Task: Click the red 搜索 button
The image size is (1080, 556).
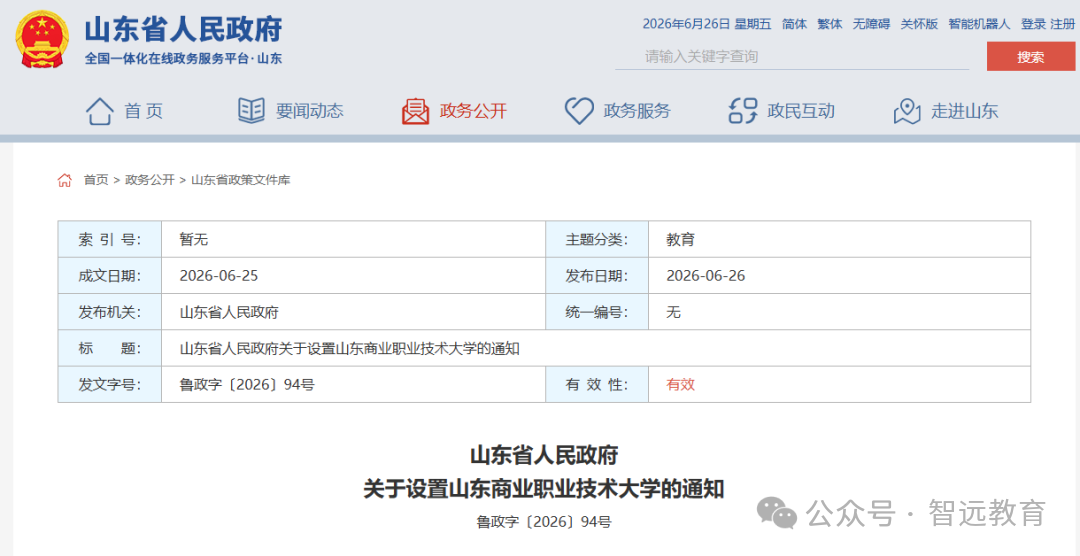Action: 1030,56
